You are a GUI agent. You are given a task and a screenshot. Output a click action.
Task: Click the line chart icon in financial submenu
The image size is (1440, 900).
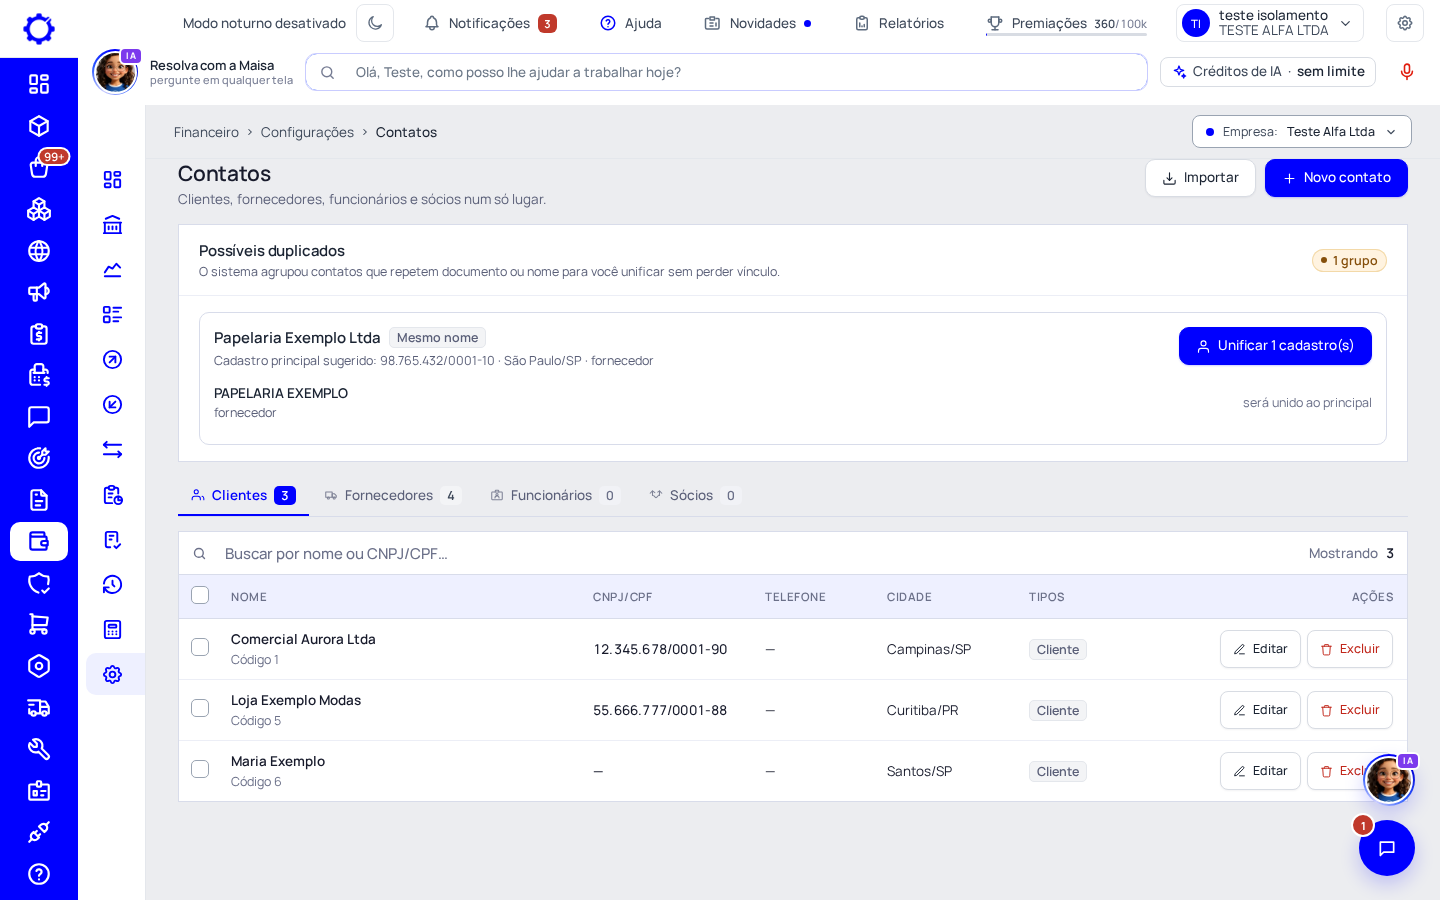coord(113,270)
